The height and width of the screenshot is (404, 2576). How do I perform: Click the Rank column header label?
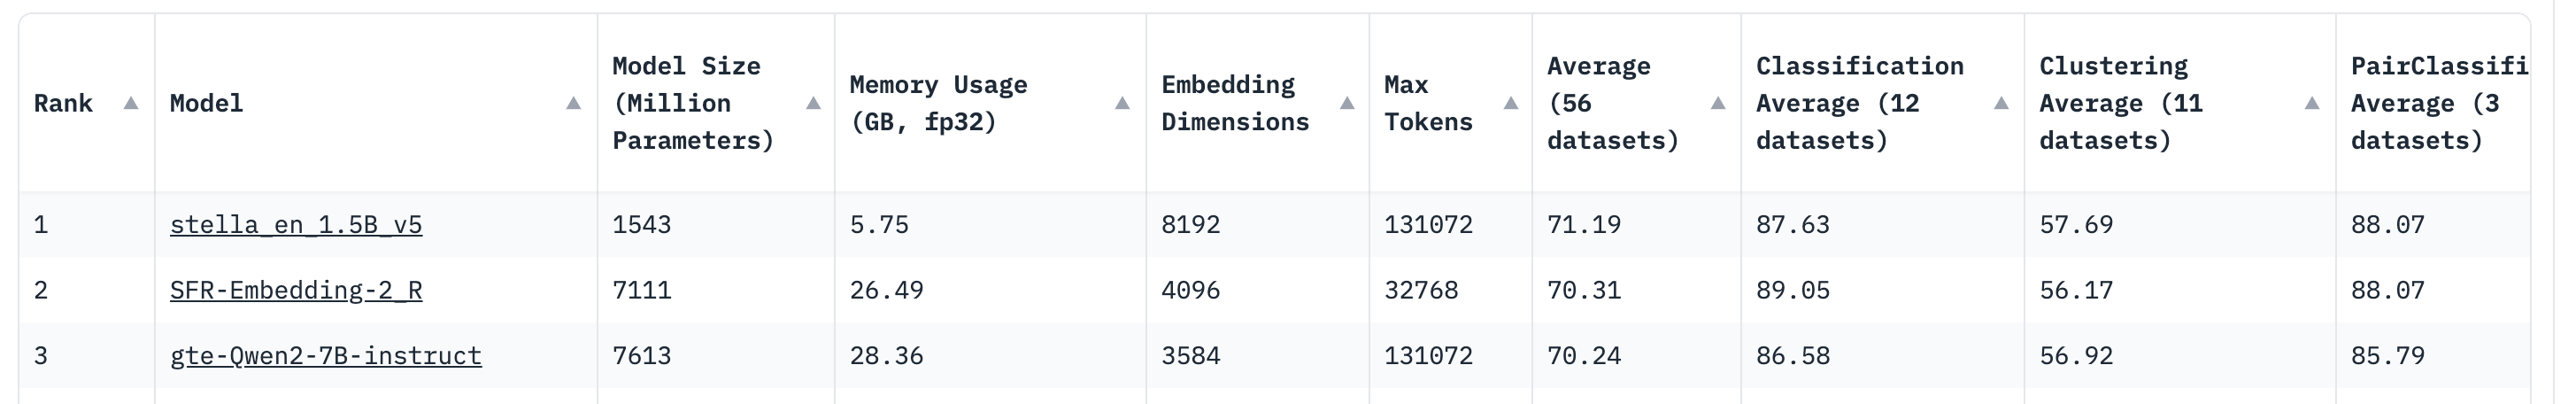pos(63,103)
